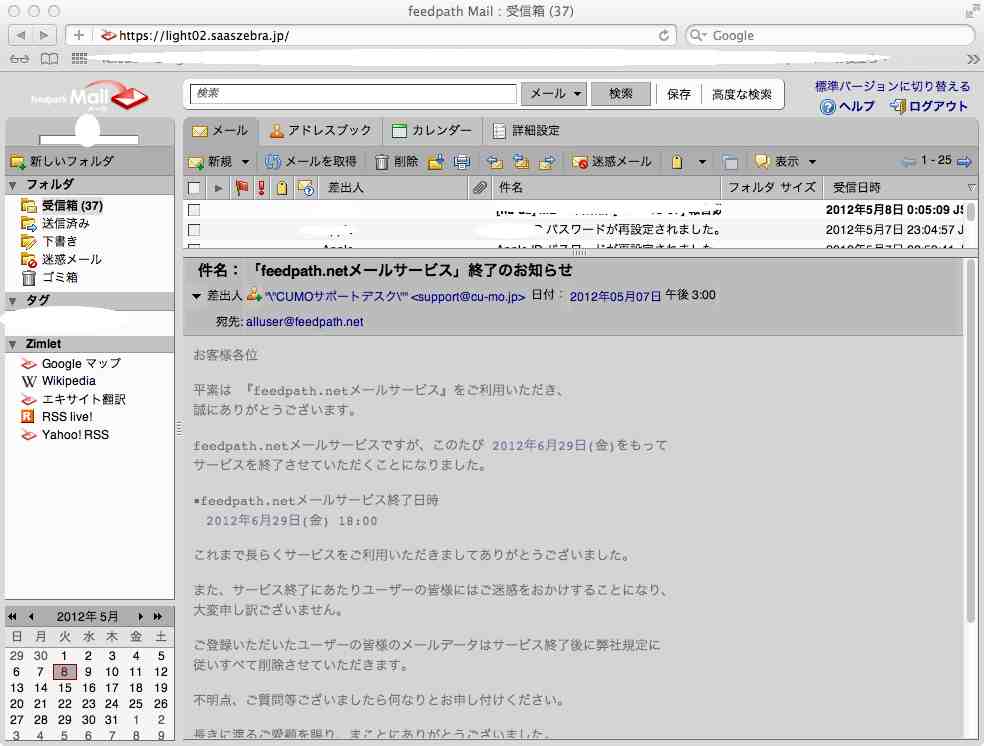Switch to the アドレスブック tab
This screenshot has width=984, height=746.
tap(320, 130)
